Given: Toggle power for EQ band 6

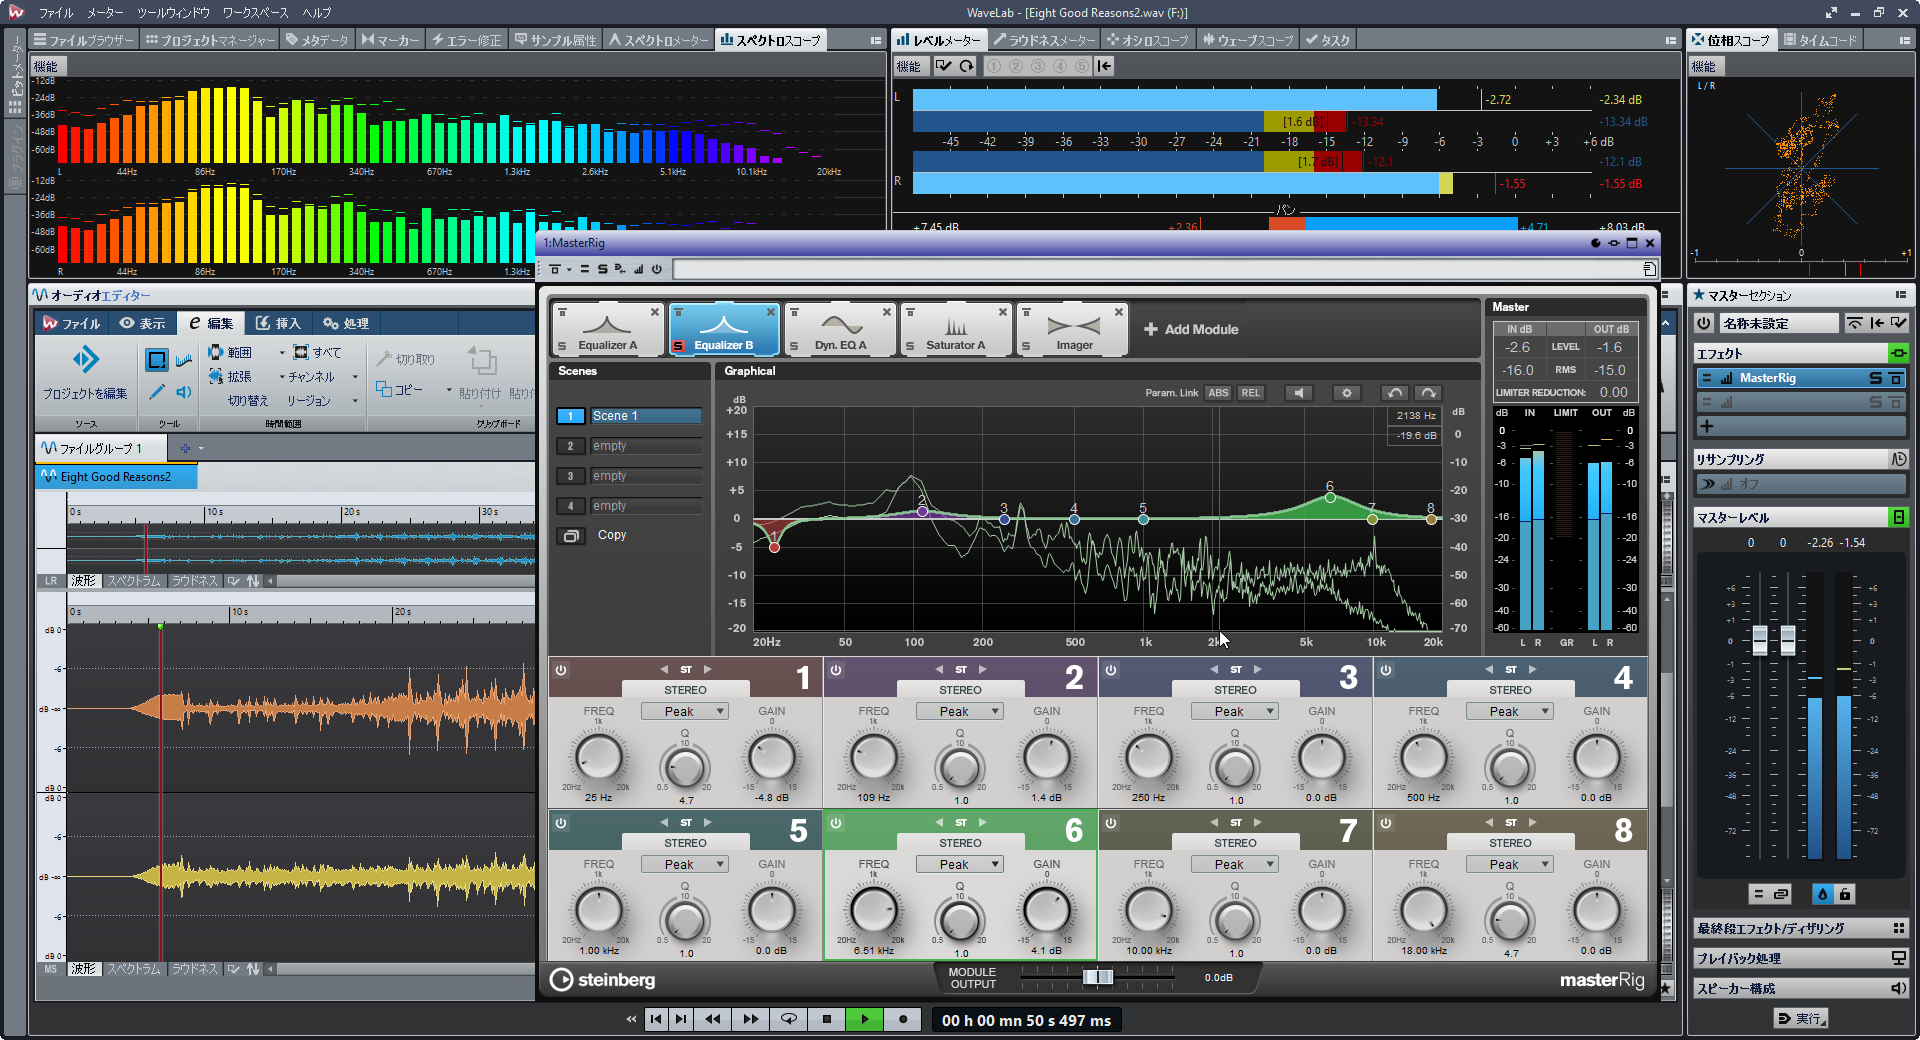Looking at the screenshot, I should tap(836, 823).
